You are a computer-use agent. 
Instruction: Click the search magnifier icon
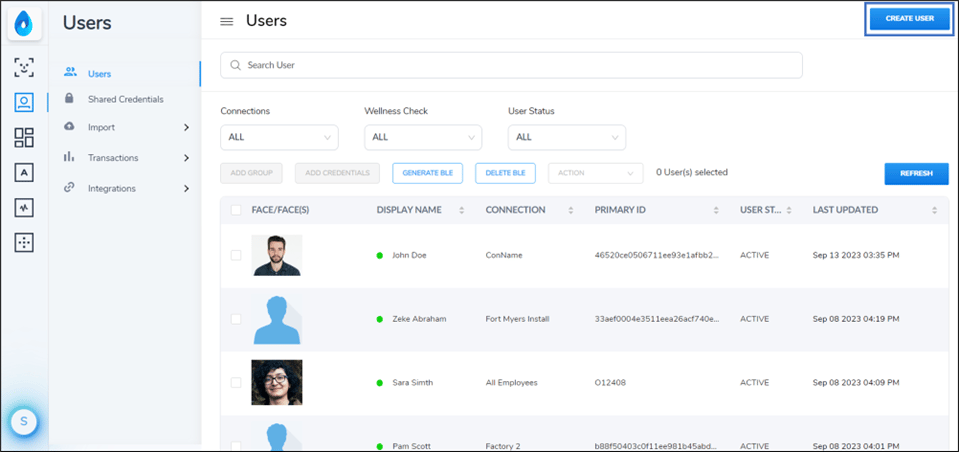click(x=235, y=65)
